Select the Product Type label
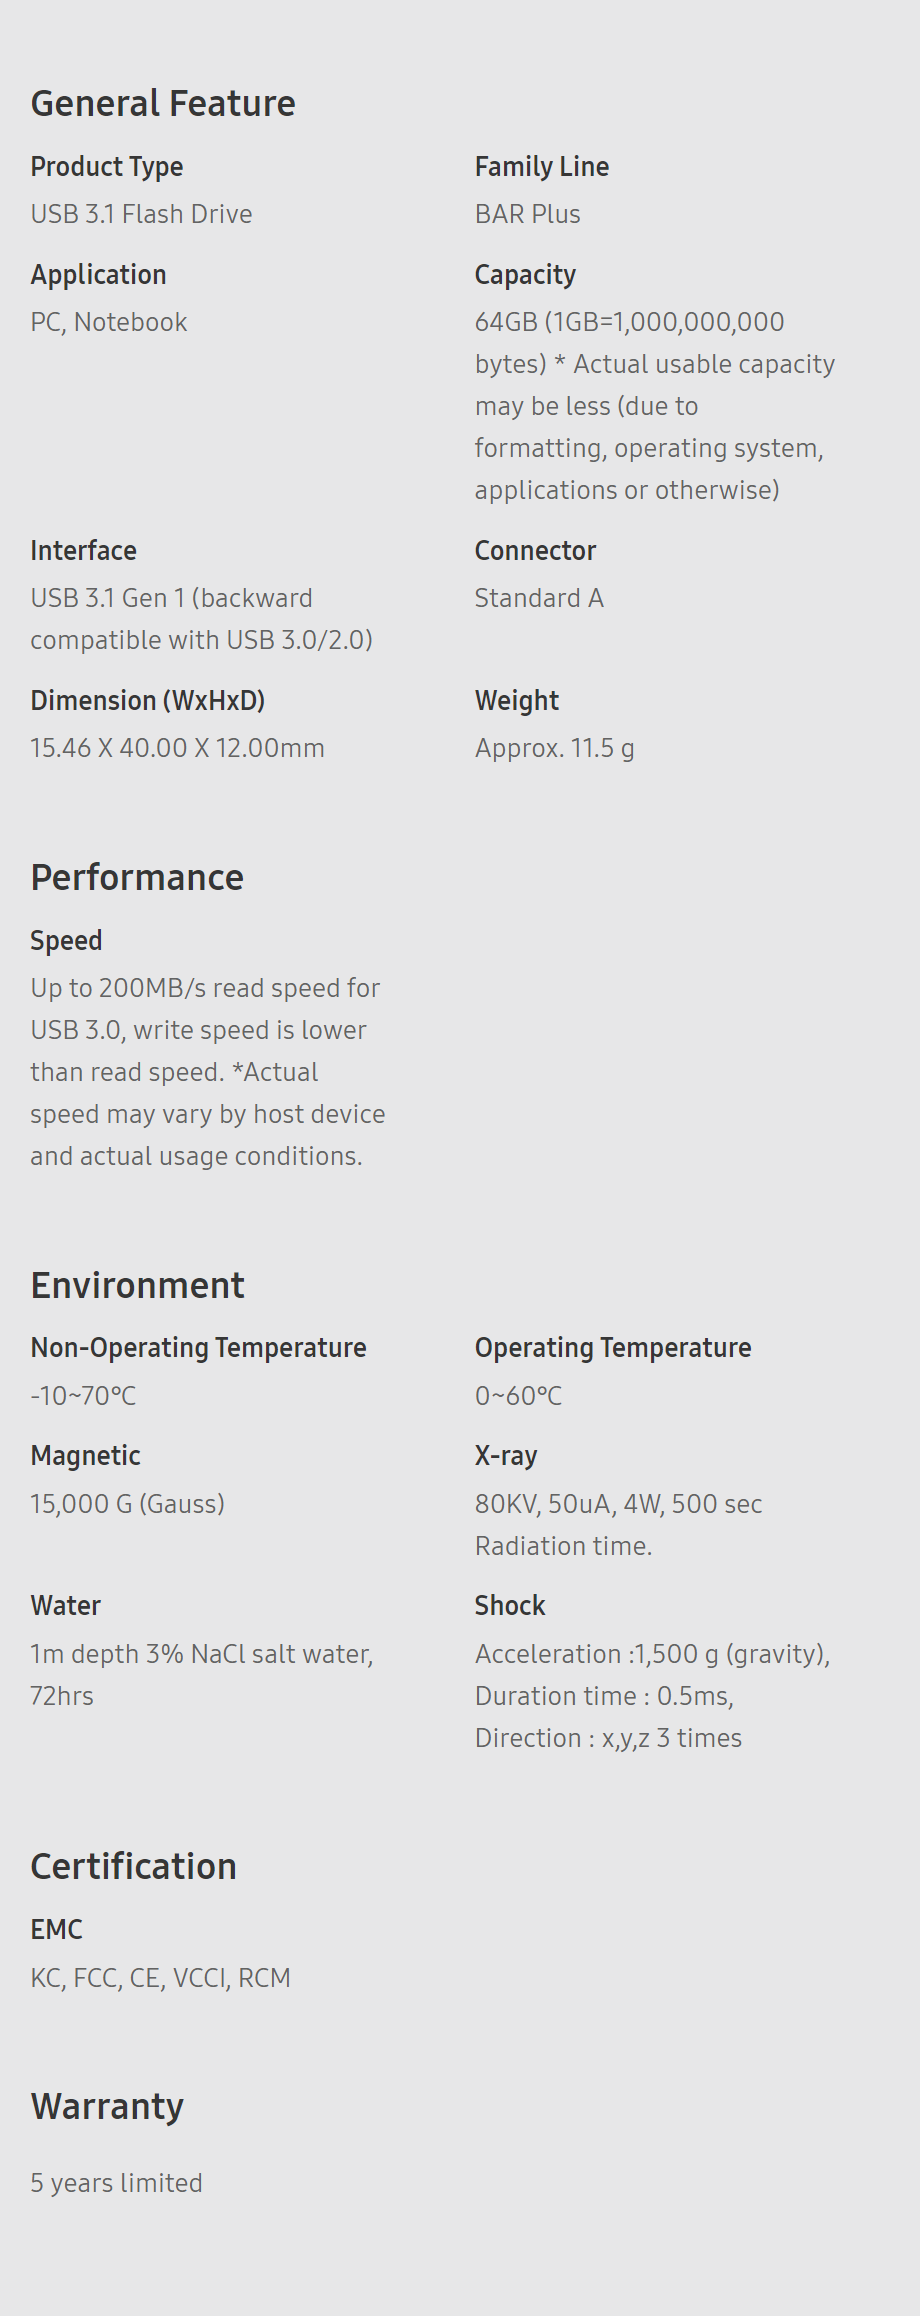Image resolution: width=920 pixels, height=2316 pixels. (107, 167)
